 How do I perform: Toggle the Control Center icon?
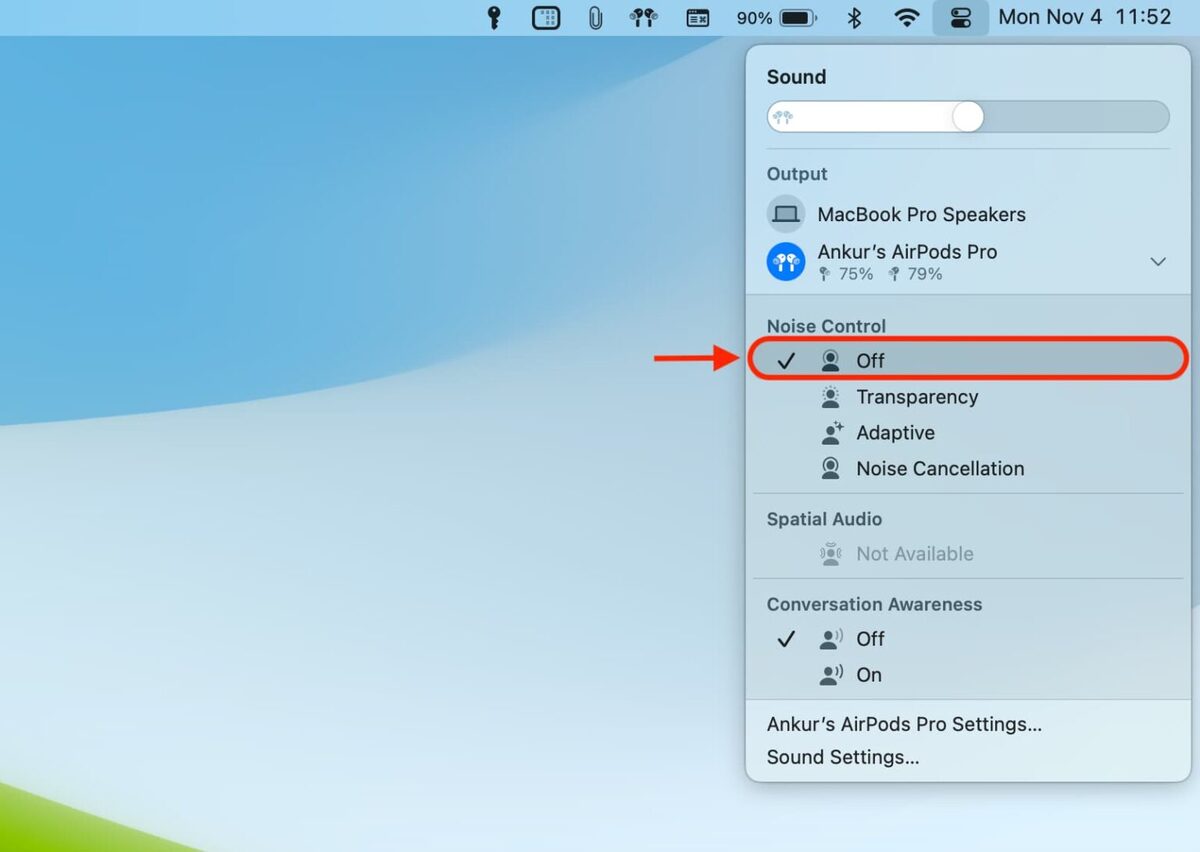click(x=960, y=18)
